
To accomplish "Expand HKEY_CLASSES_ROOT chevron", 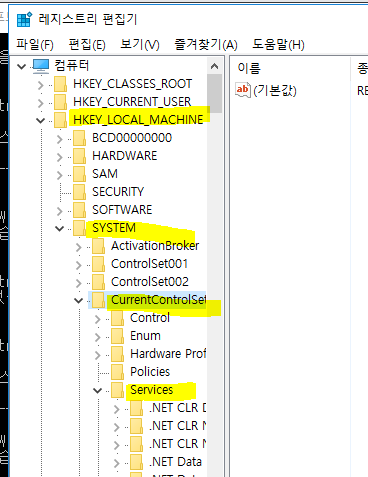I will pos(41,85).
